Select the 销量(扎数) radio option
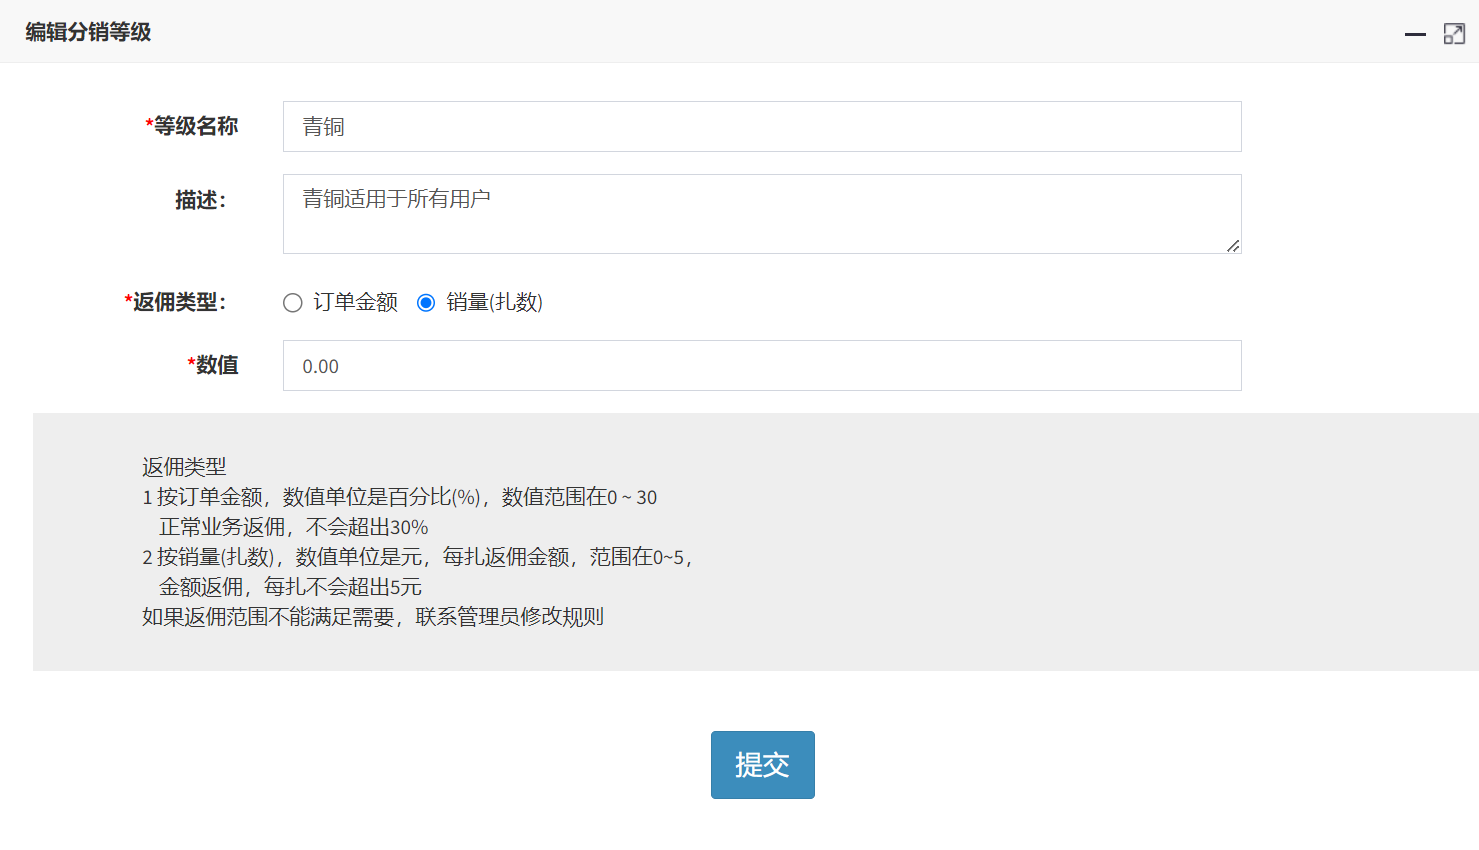 click(426, 303)
